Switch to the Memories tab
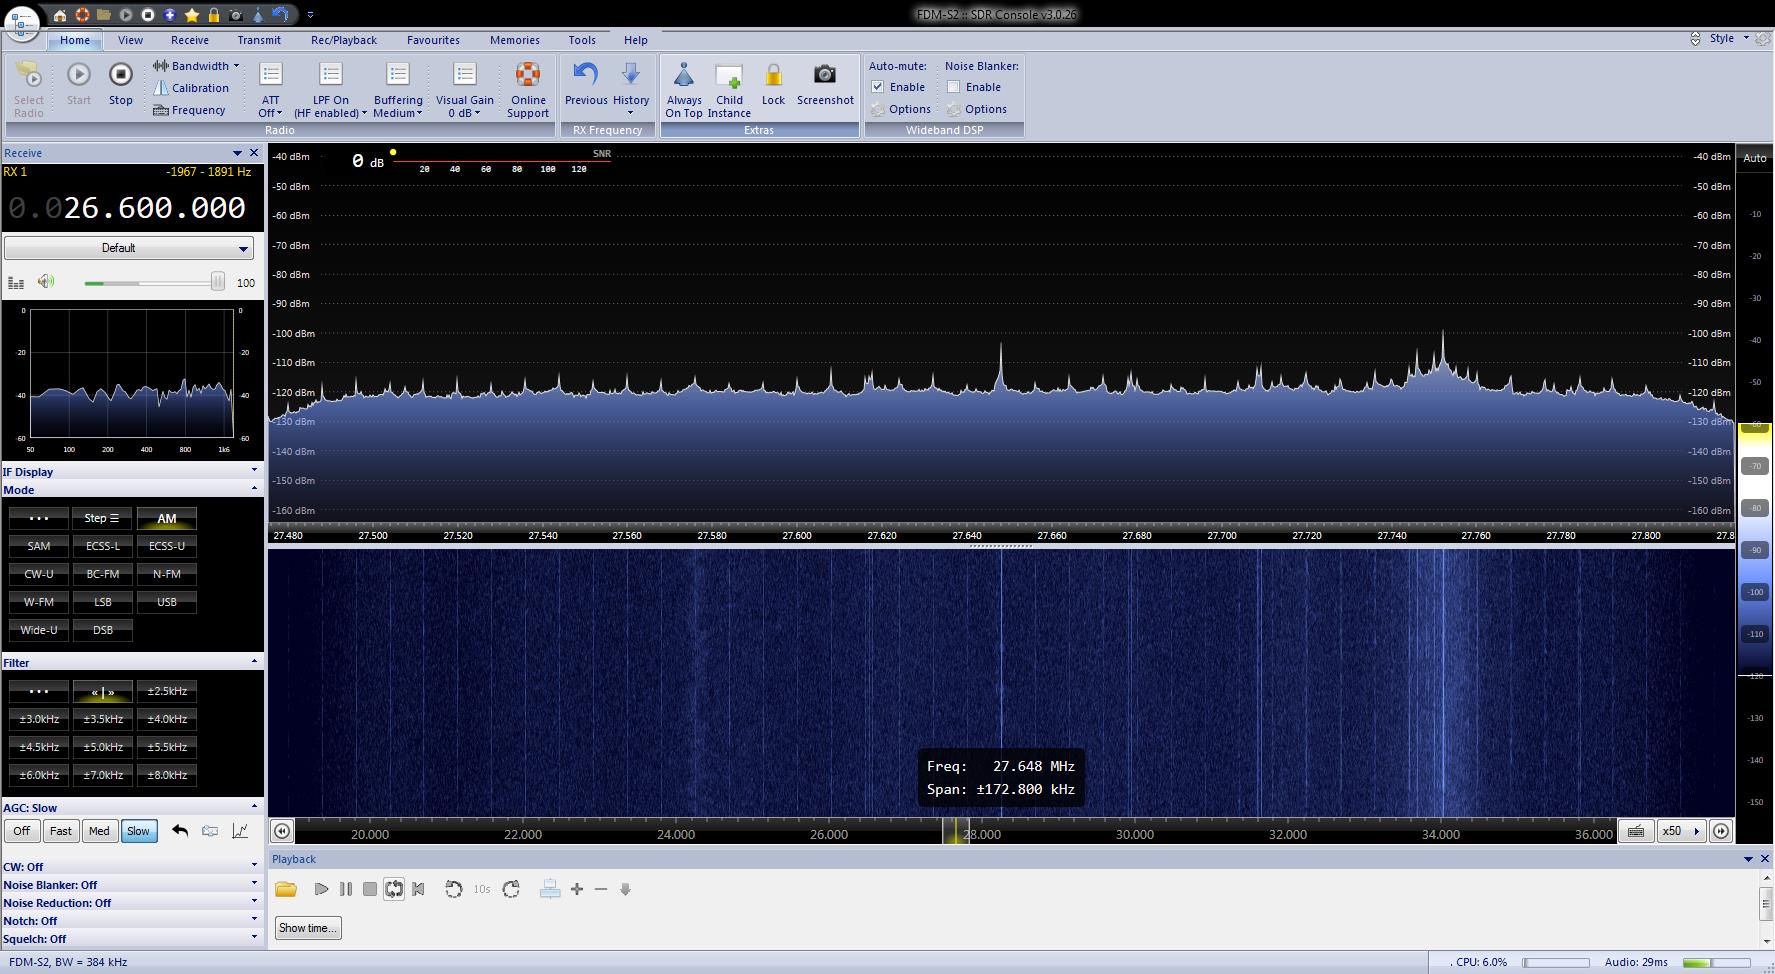This screenshot has width=1775, height=974. [514, 40]
